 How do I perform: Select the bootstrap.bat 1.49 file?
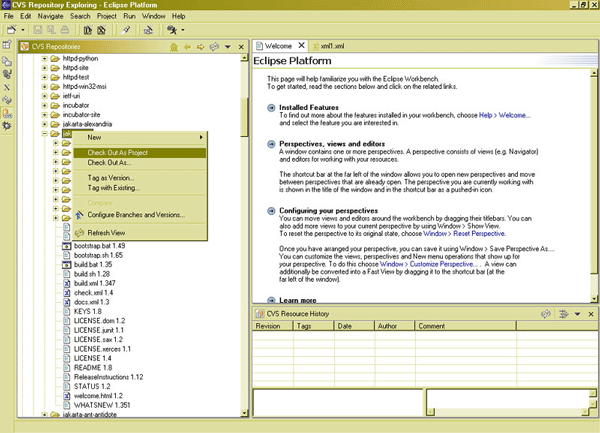(99, 246)
